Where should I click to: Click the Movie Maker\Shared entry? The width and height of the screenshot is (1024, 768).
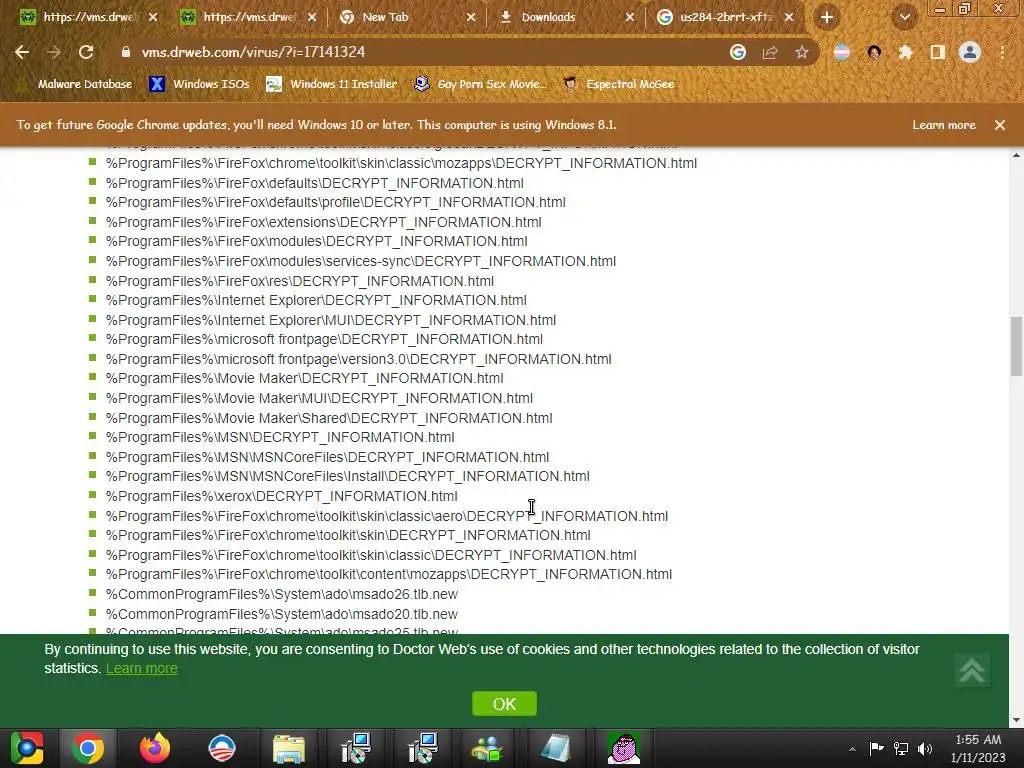click(329, 418)
